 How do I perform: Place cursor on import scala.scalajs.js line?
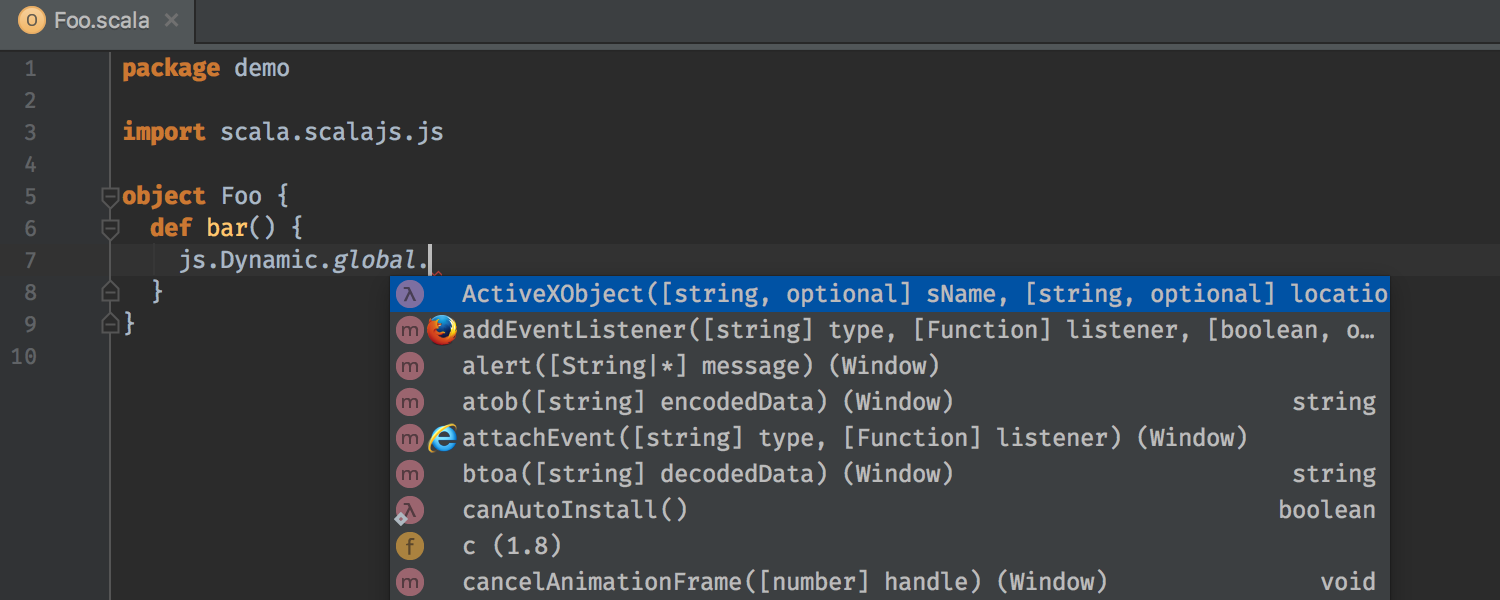(x=283, y=132)
